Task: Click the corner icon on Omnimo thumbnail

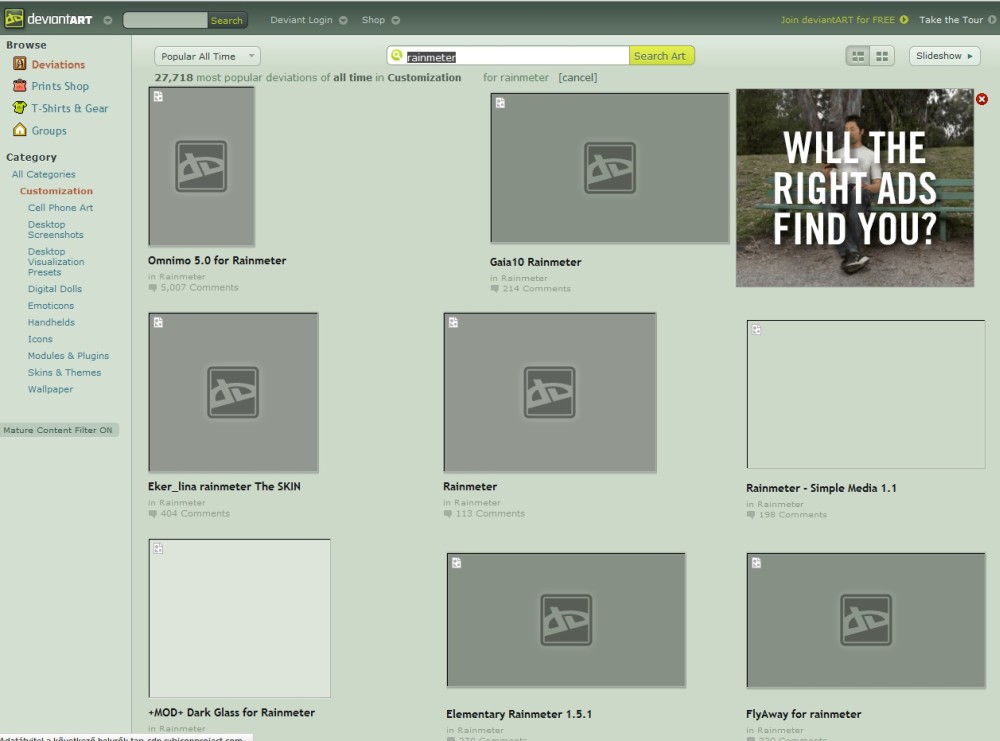Action: (x=158, y=96)
